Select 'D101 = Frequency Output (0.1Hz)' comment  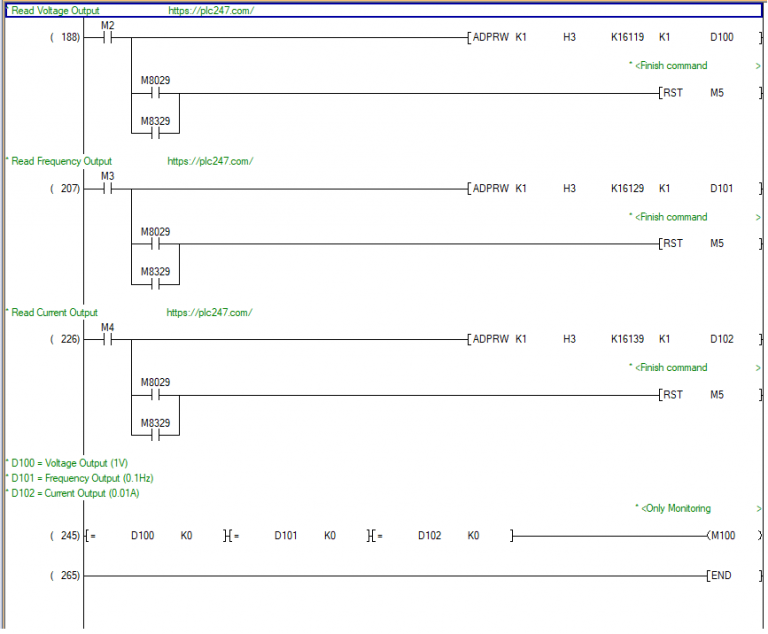(x=80, y=478)
